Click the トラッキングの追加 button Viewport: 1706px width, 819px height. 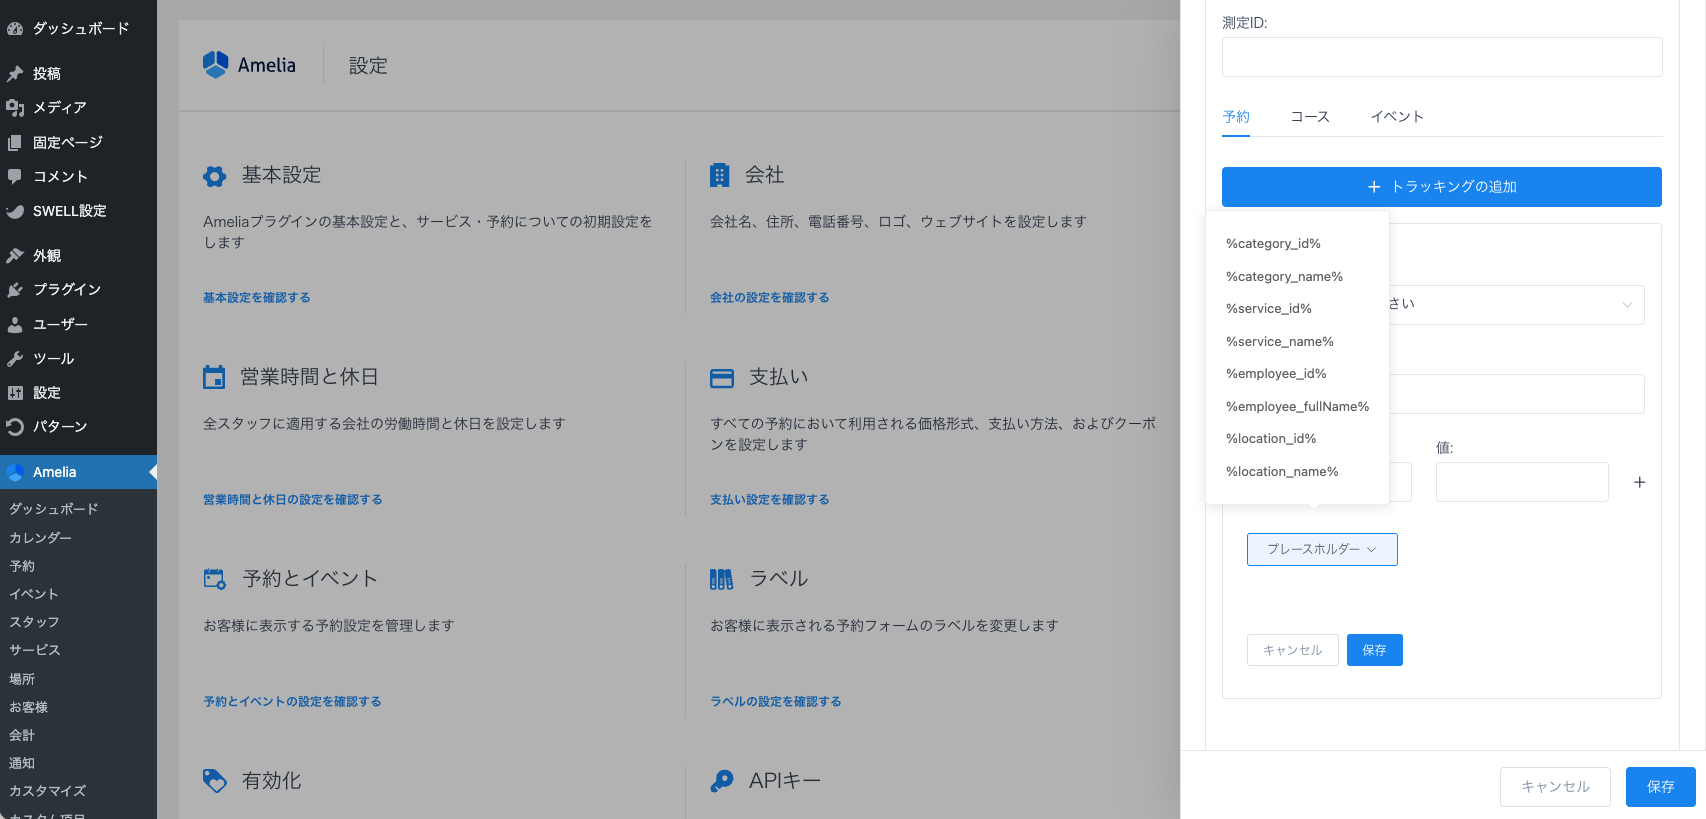pos(1441,187)
